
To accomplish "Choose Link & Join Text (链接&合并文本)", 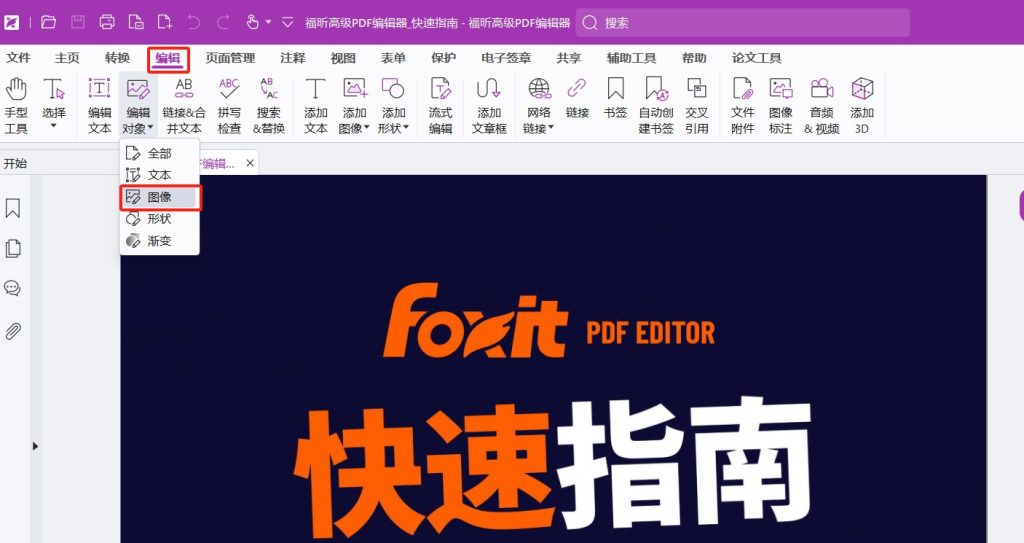I will pos(184,105).
